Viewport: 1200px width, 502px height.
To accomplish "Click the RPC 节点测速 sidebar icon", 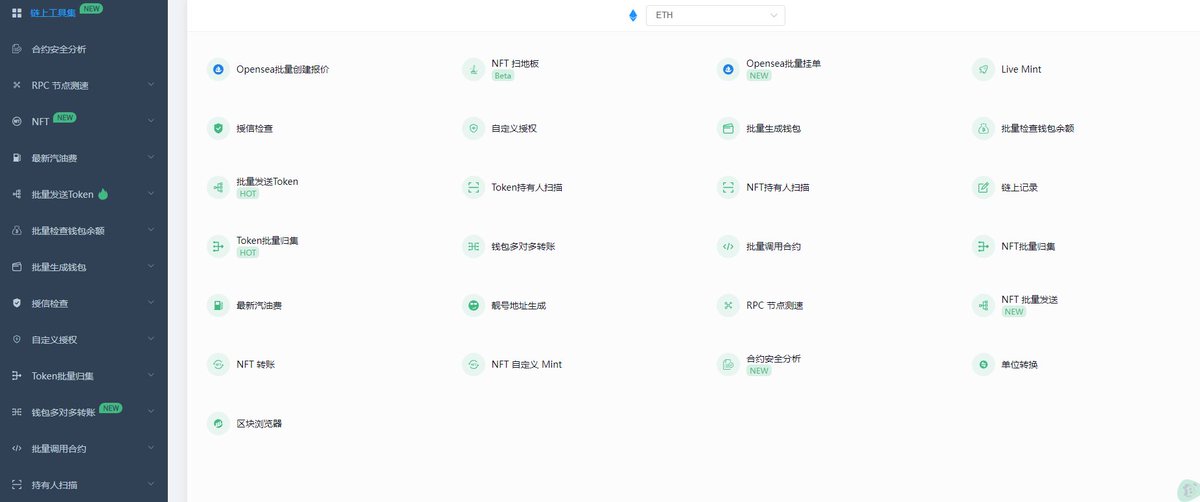I will [x=16, y=85].
